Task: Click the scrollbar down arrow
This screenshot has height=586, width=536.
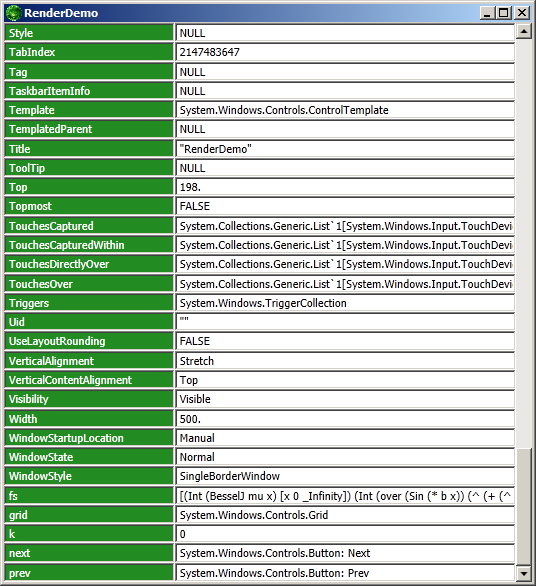Action: coord(524,573)
